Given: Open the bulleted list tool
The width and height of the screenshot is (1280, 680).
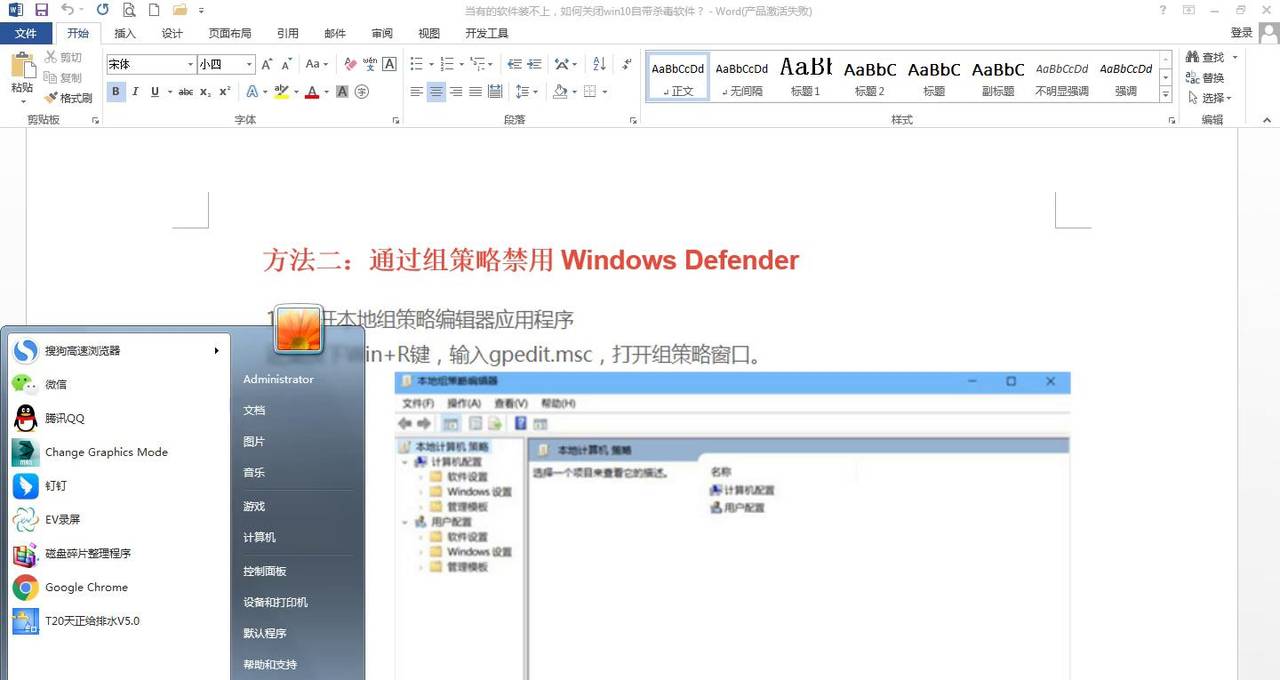Looking at the screenshot, I should point(417,63).
